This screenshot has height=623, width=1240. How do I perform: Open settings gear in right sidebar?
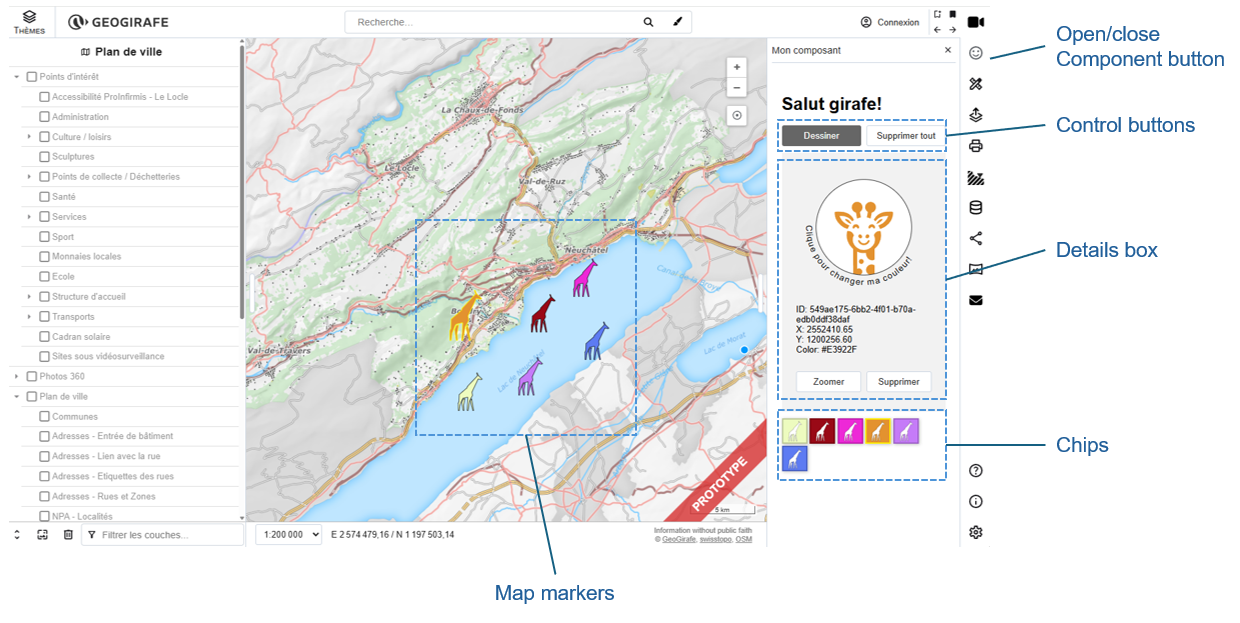[x=976, y=533]
